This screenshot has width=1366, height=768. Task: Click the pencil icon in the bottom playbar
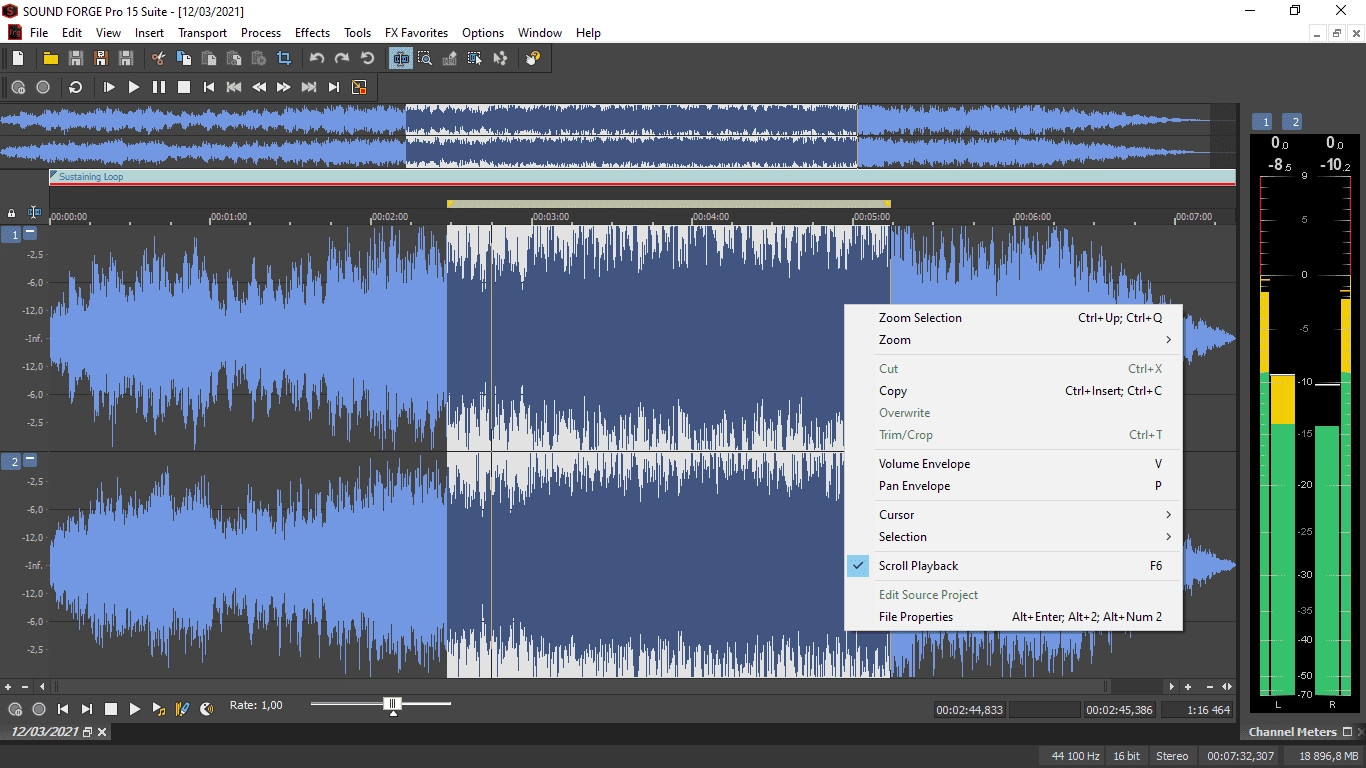click(x=183, y=709)
